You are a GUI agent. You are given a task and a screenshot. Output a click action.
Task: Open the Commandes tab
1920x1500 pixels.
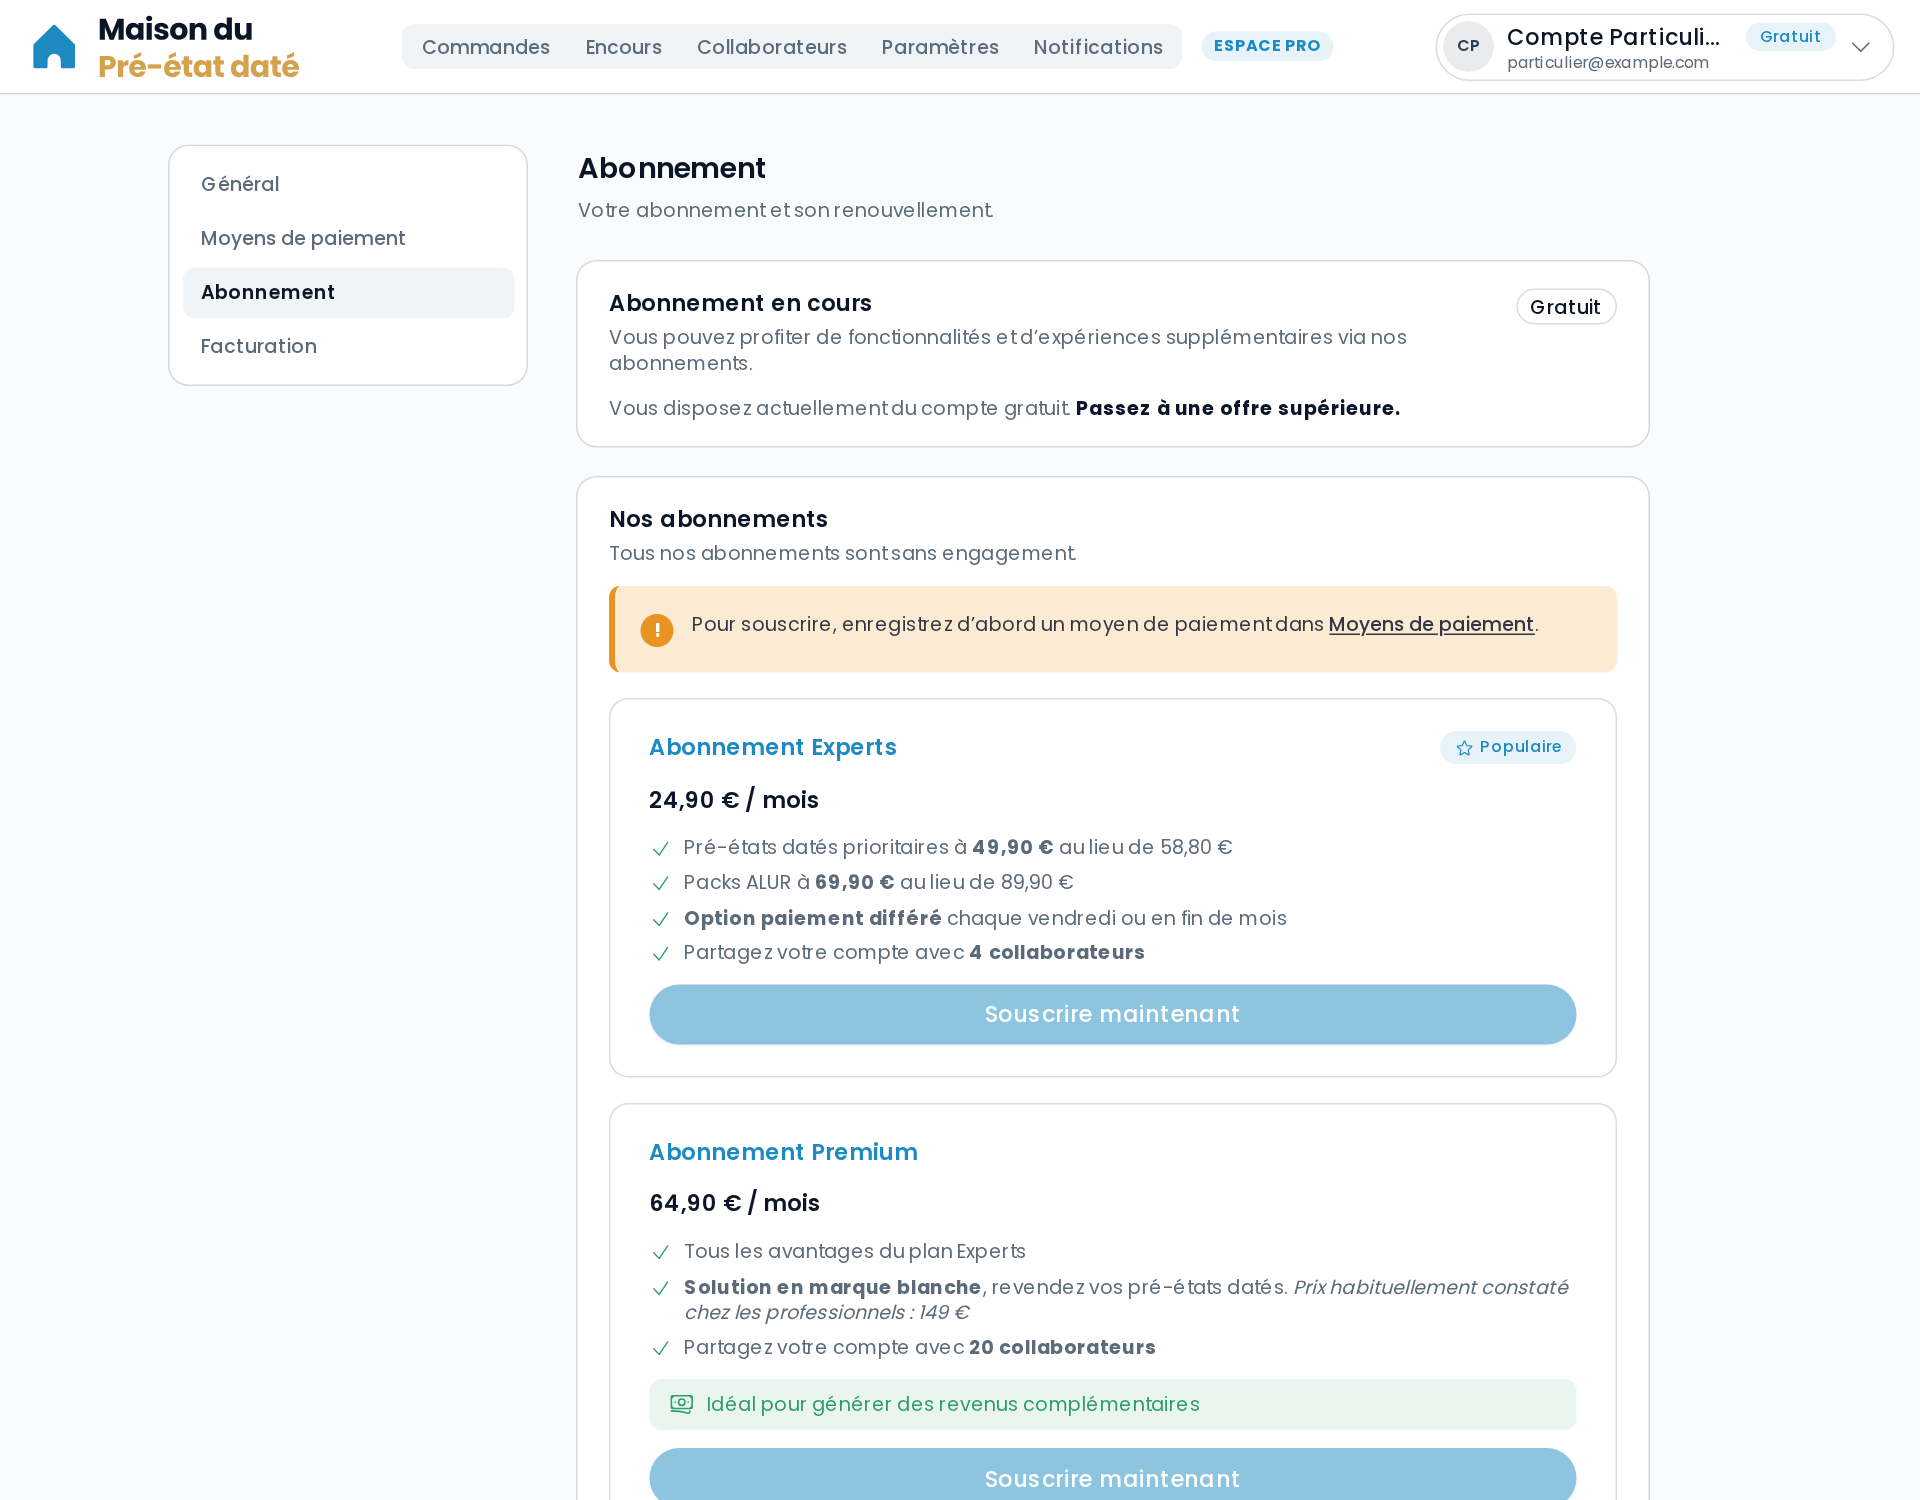click(486, 47)
